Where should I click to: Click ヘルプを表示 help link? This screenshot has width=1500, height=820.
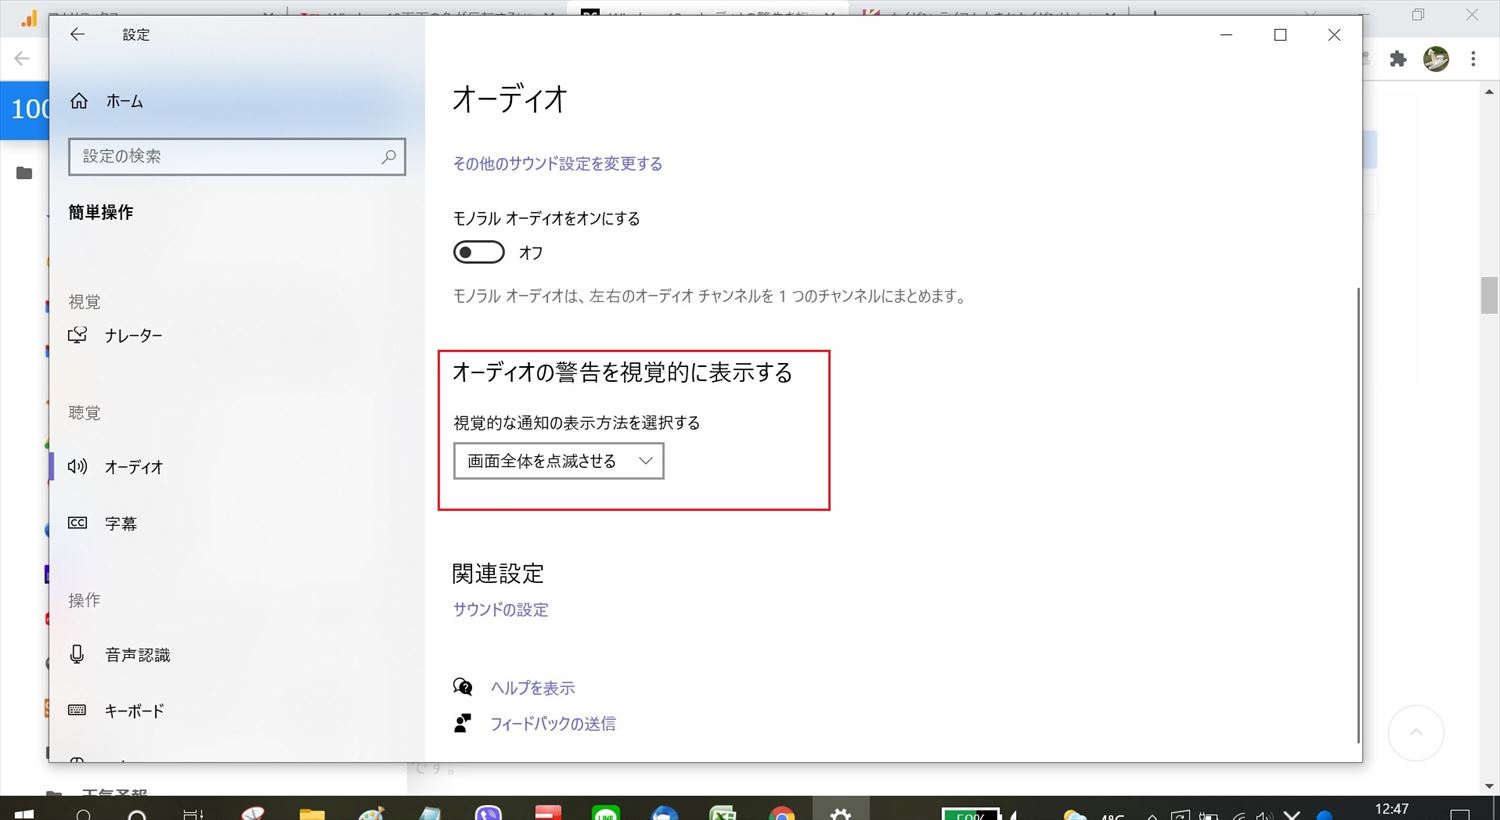(532, 688)
